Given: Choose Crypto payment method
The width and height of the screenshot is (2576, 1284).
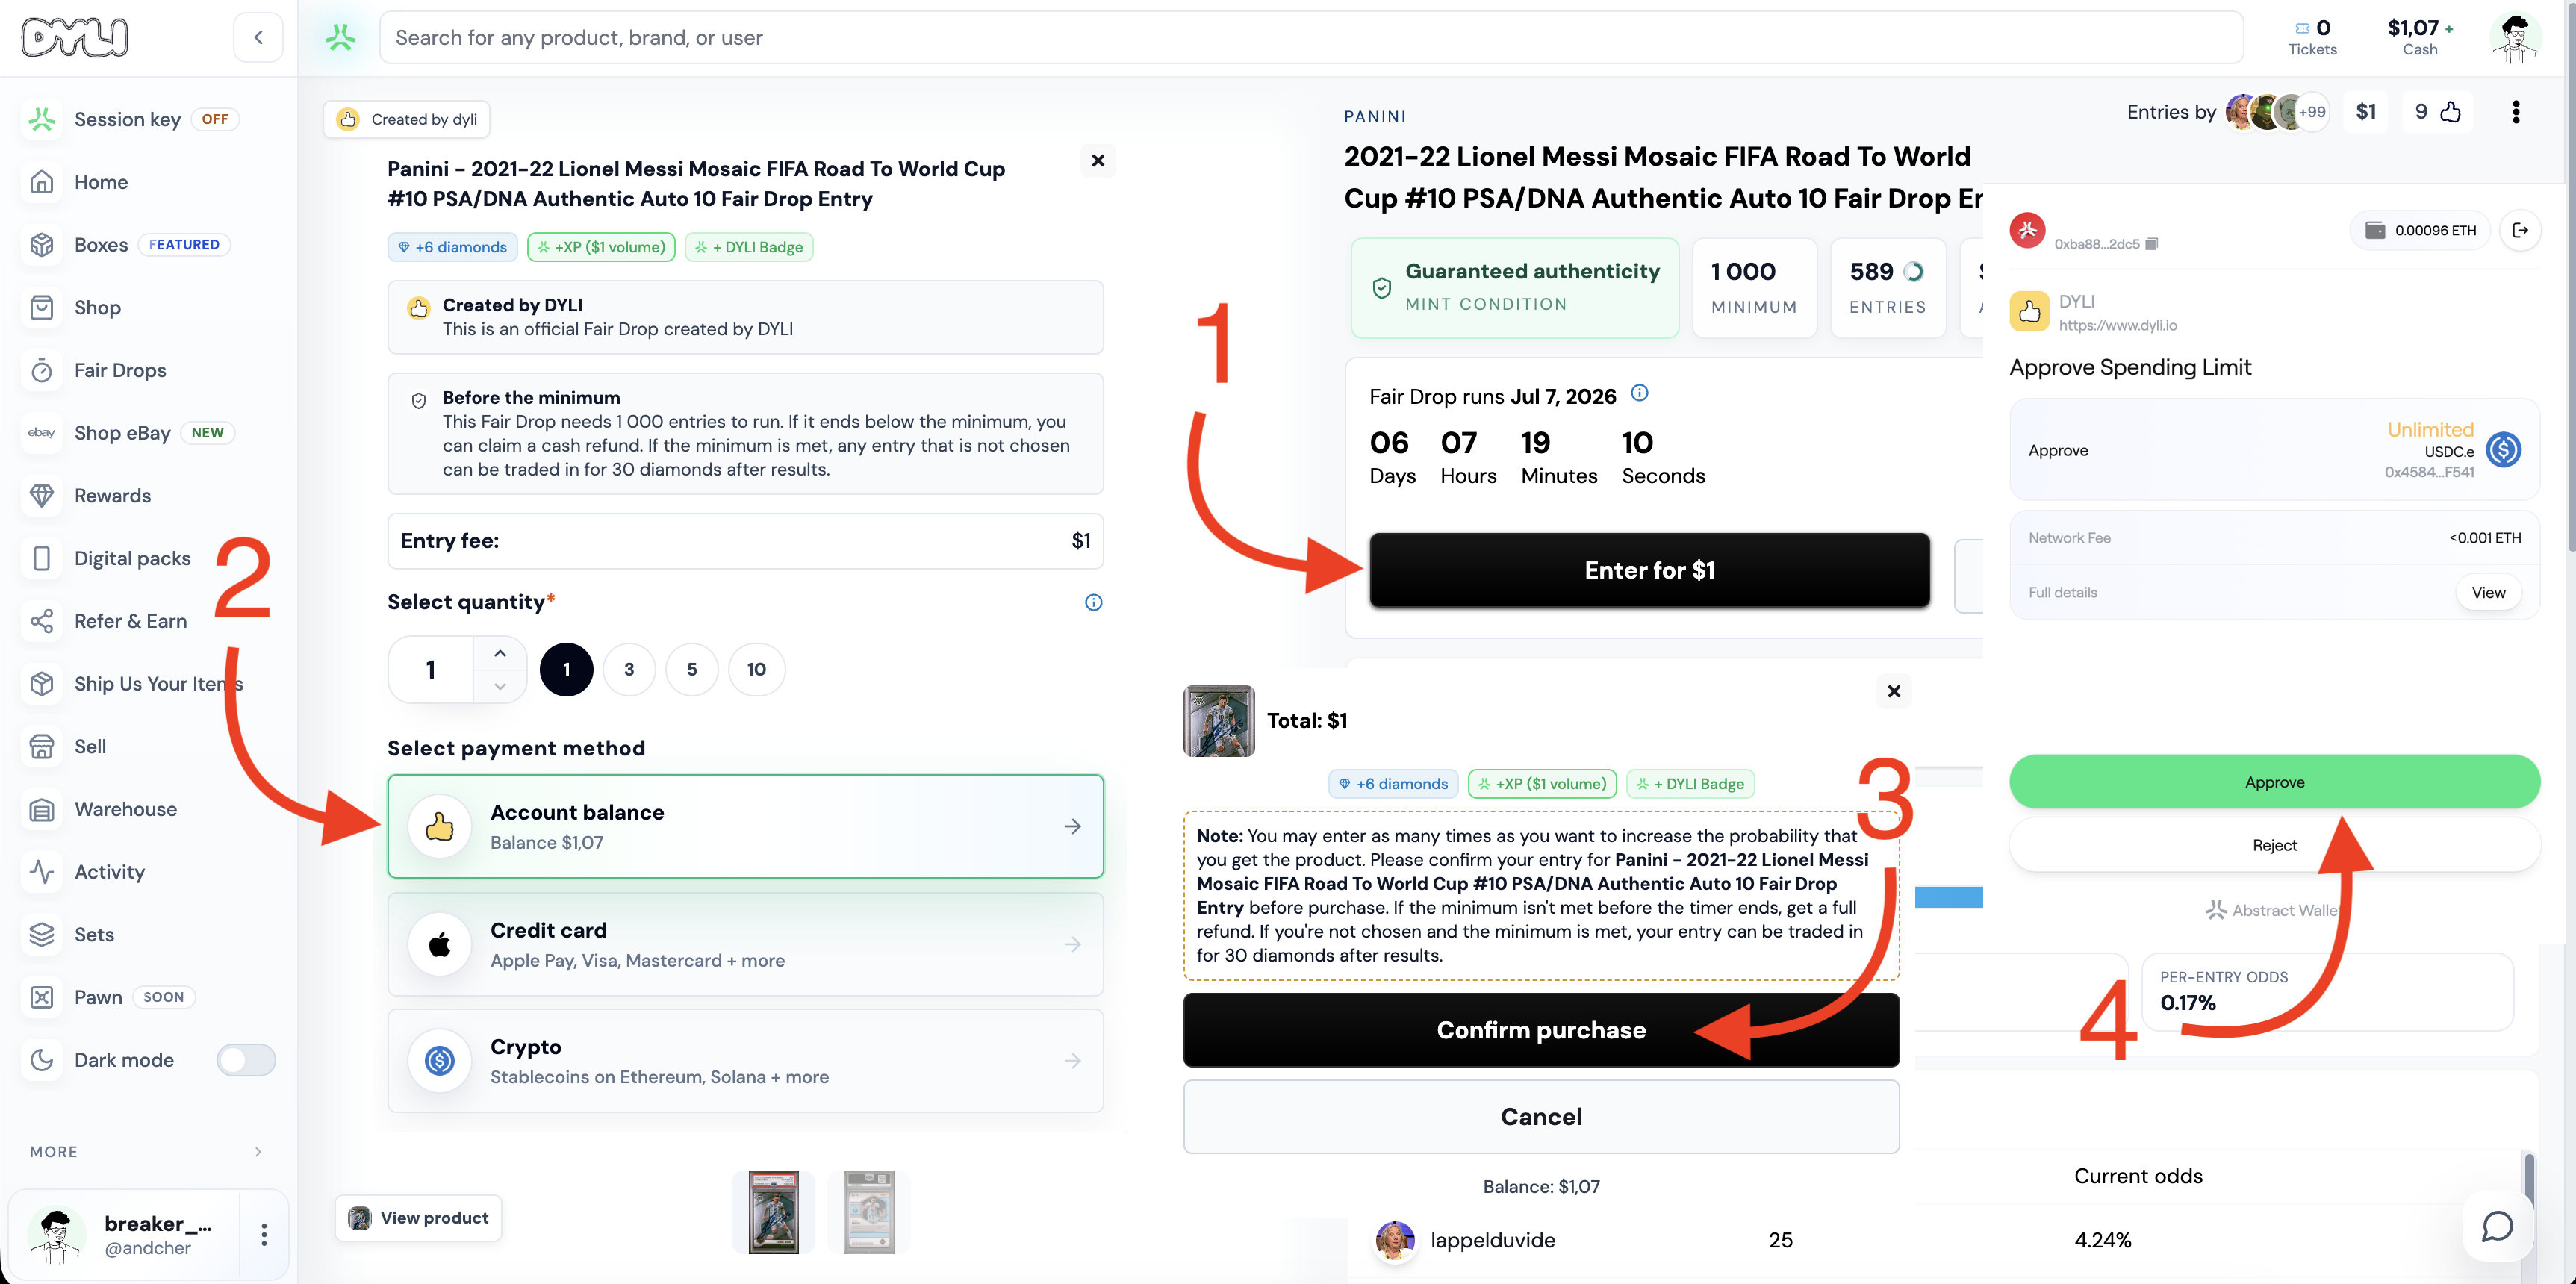Looking at the screenshot, I should 746,1061.
